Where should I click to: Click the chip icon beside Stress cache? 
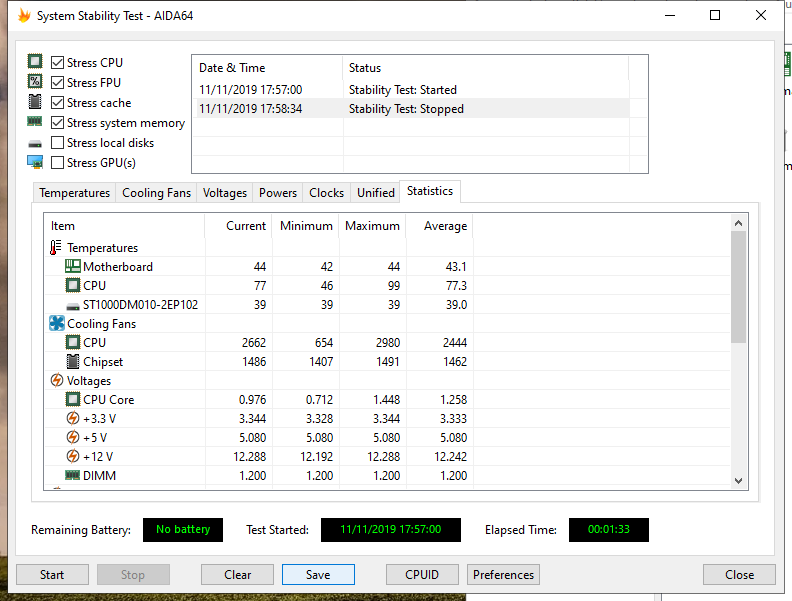[x=35, y=102]
